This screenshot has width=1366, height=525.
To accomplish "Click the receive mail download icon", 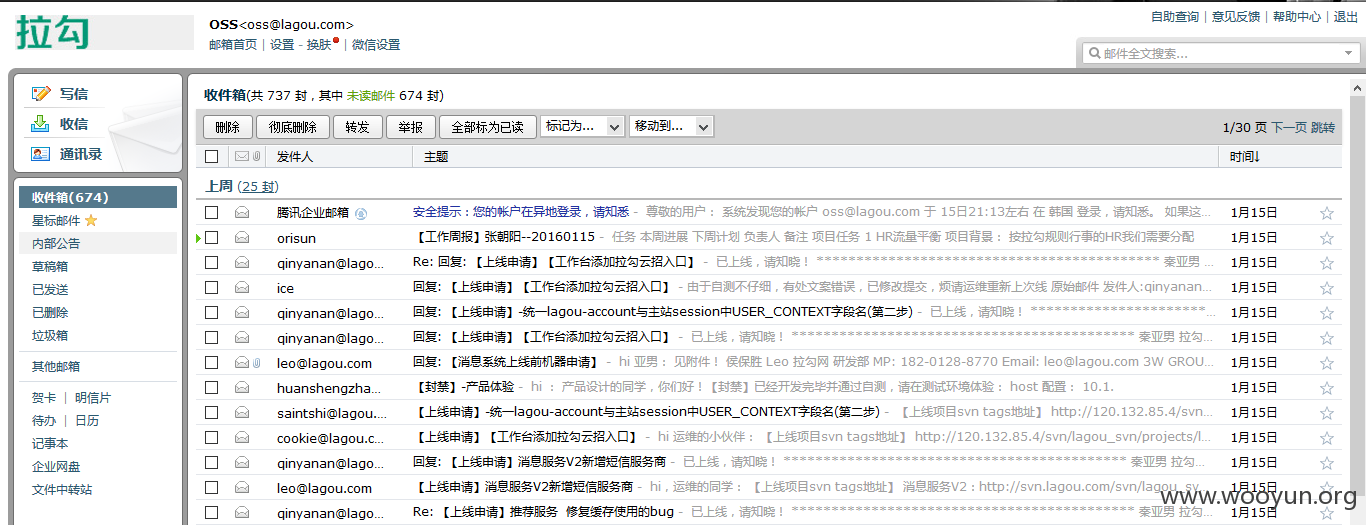I will pos(41,124).
